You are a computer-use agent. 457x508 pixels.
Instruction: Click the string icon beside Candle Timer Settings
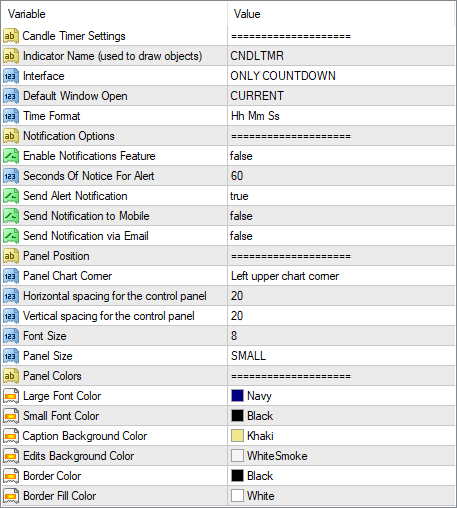click(x=11, y=36)
